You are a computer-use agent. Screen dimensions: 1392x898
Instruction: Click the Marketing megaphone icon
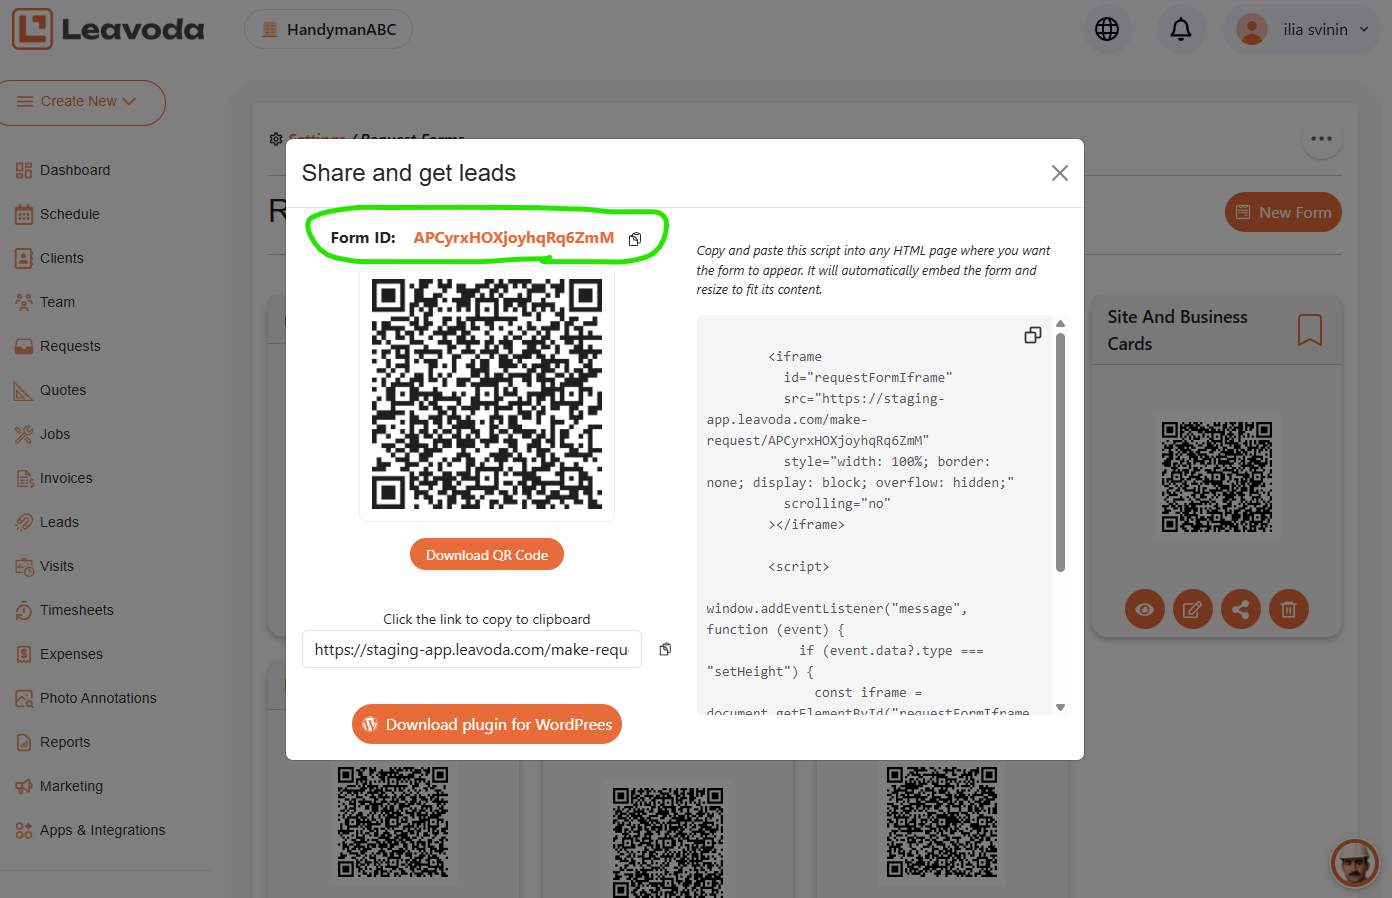pyautogui.click(x=24, y=787)
